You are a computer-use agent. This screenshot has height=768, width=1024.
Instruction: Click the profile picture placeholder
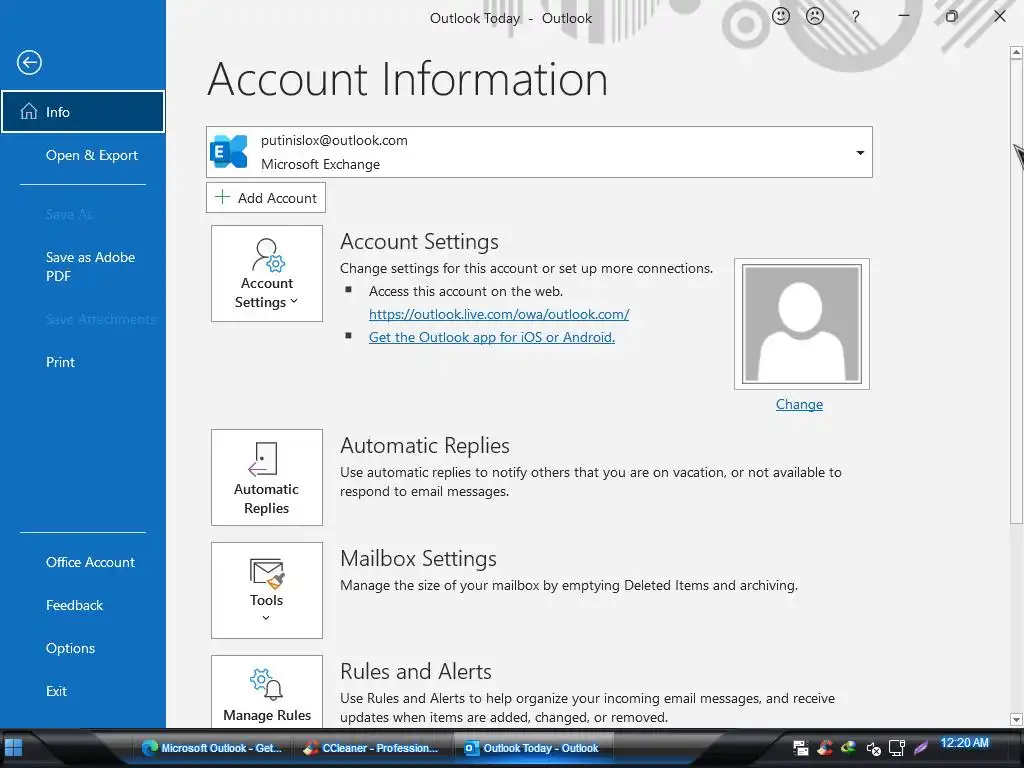tap(802, 324)
